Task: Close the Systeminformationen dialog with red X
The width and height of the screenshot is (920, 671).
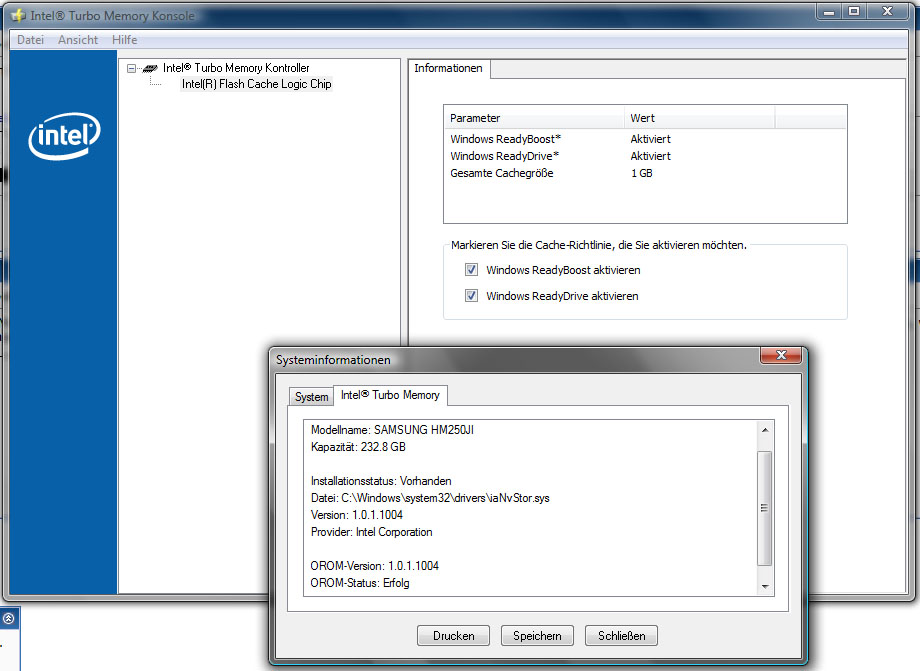Action: (x=781, y=355)
